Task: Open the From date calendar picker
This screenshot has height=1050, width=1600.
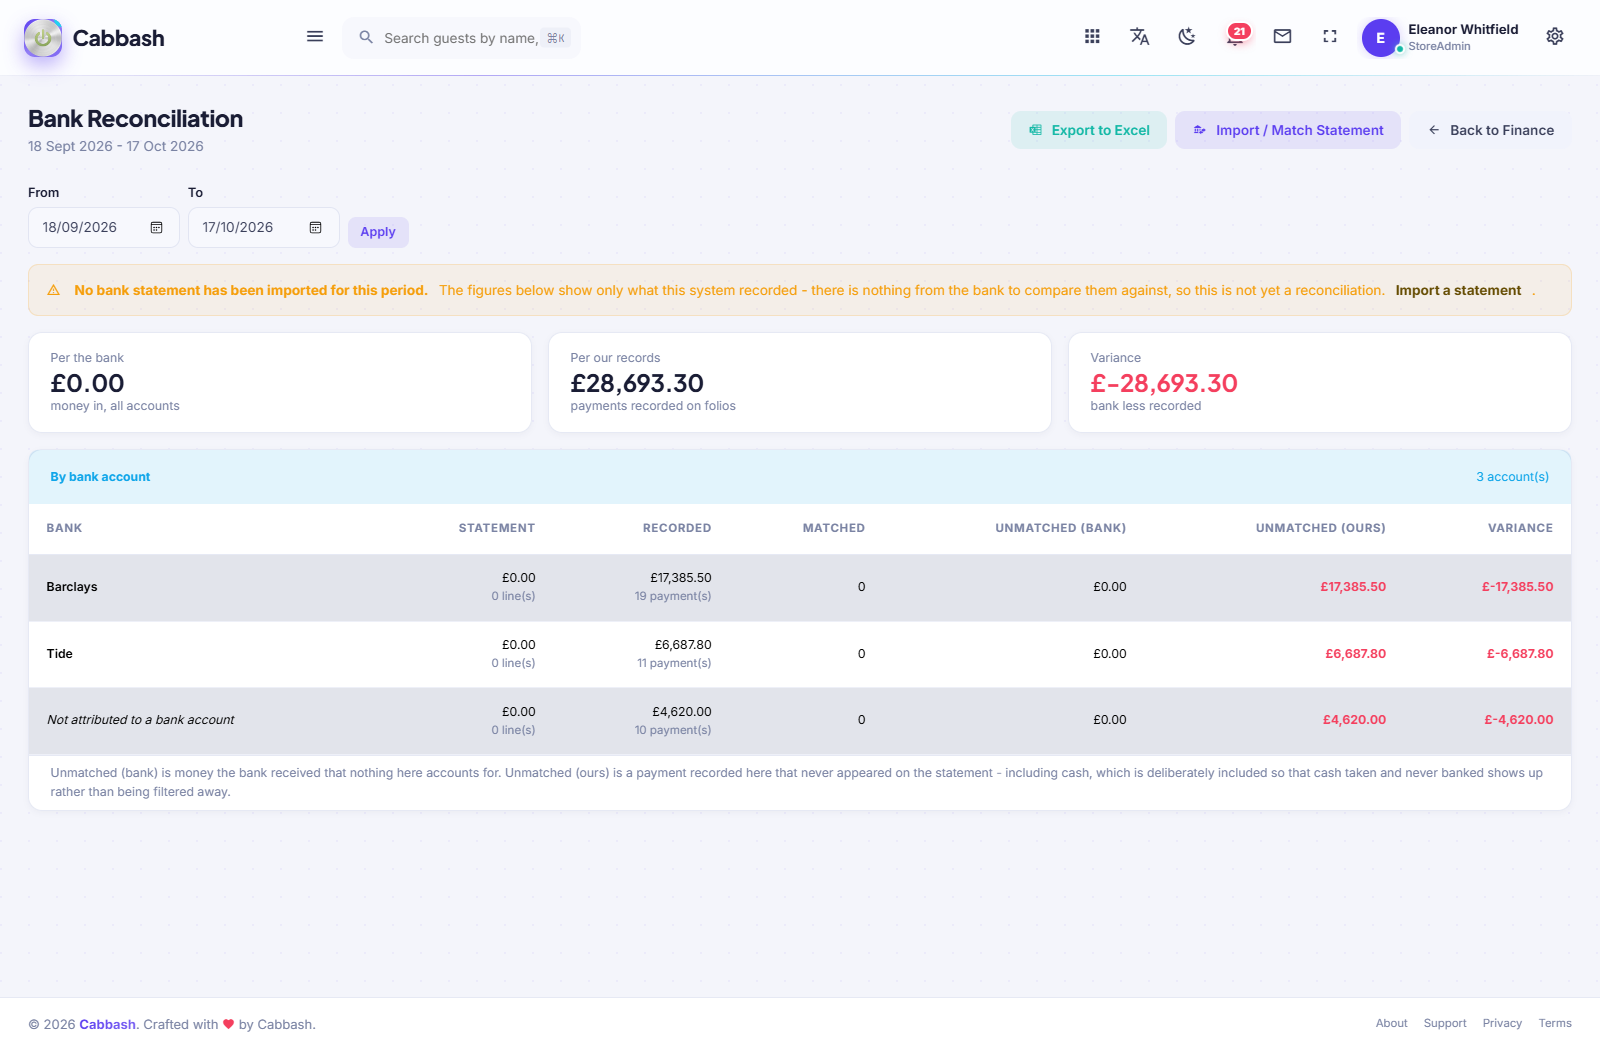Action: [157, 228]
